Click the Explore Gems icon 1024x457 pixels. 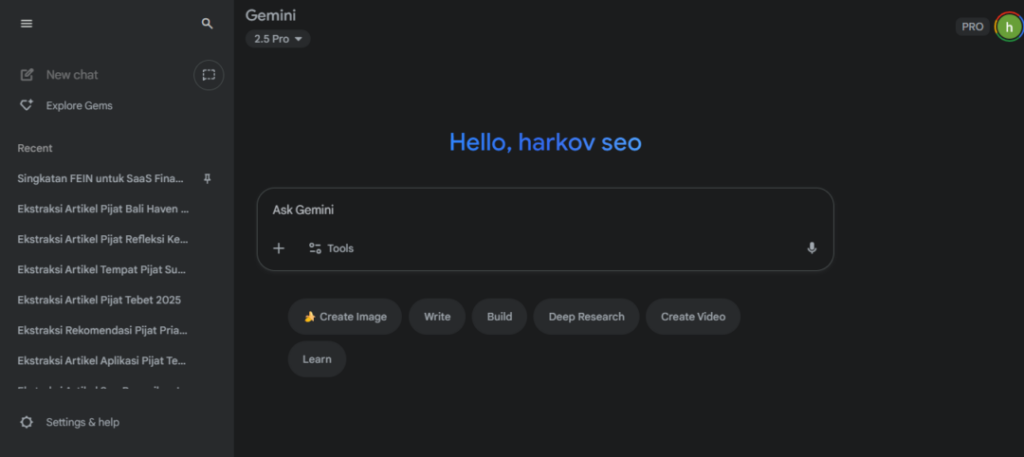[x=27, y=105]
